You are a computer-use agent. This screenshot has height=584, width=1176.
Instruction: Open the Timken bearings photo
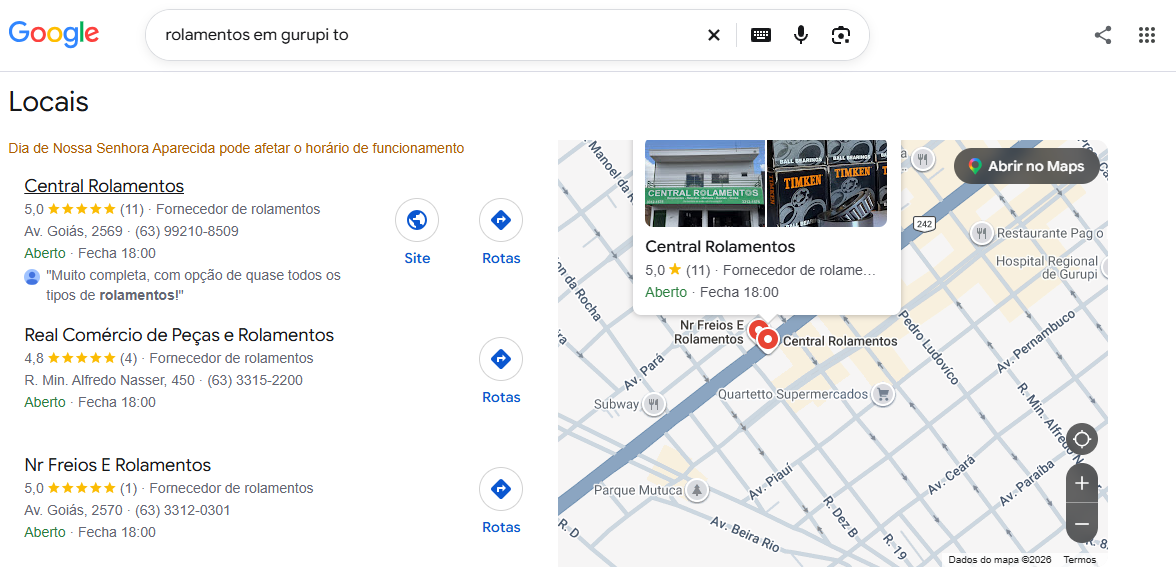[x=826, y=183]
